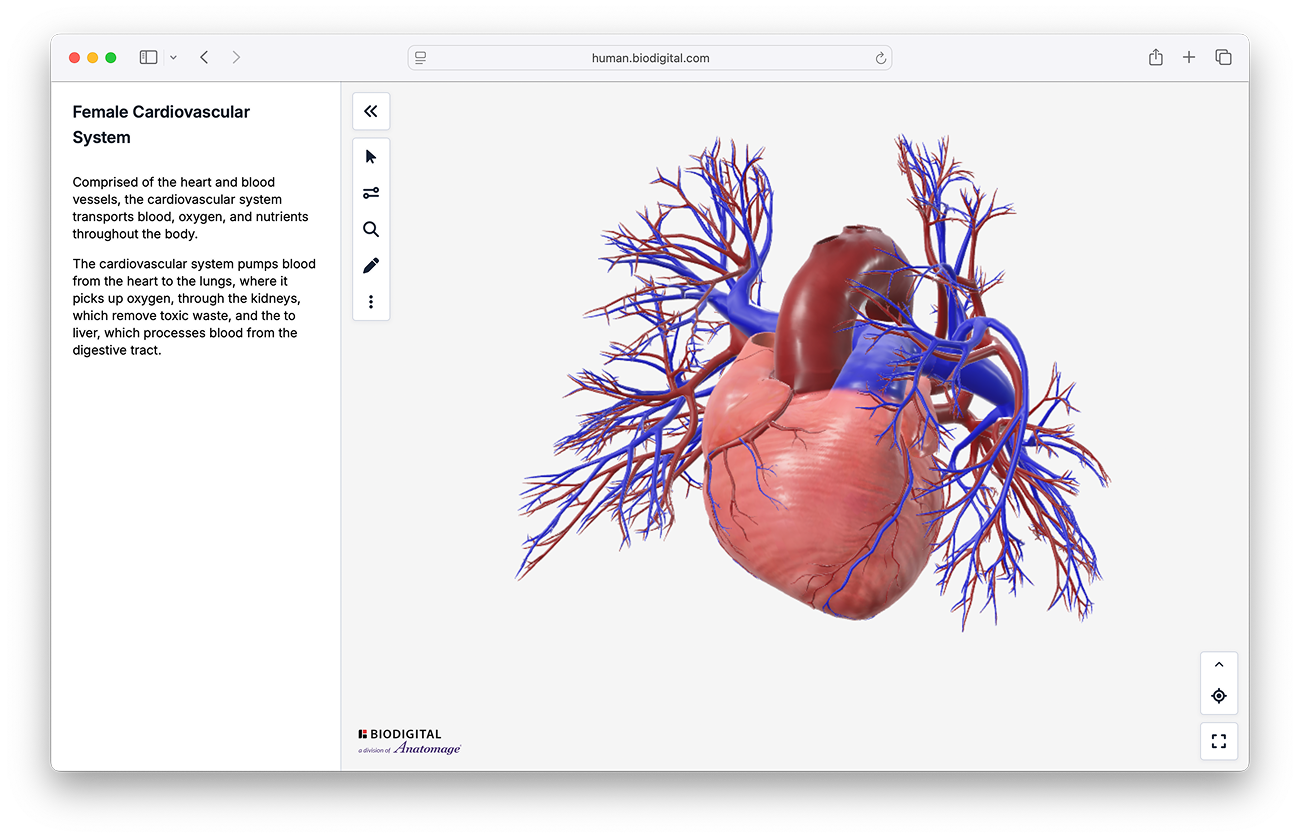The width and height of the screenshot is (1300, 838).
Task: Open sidebar options dropdown arrow
Action: point(173,58)
